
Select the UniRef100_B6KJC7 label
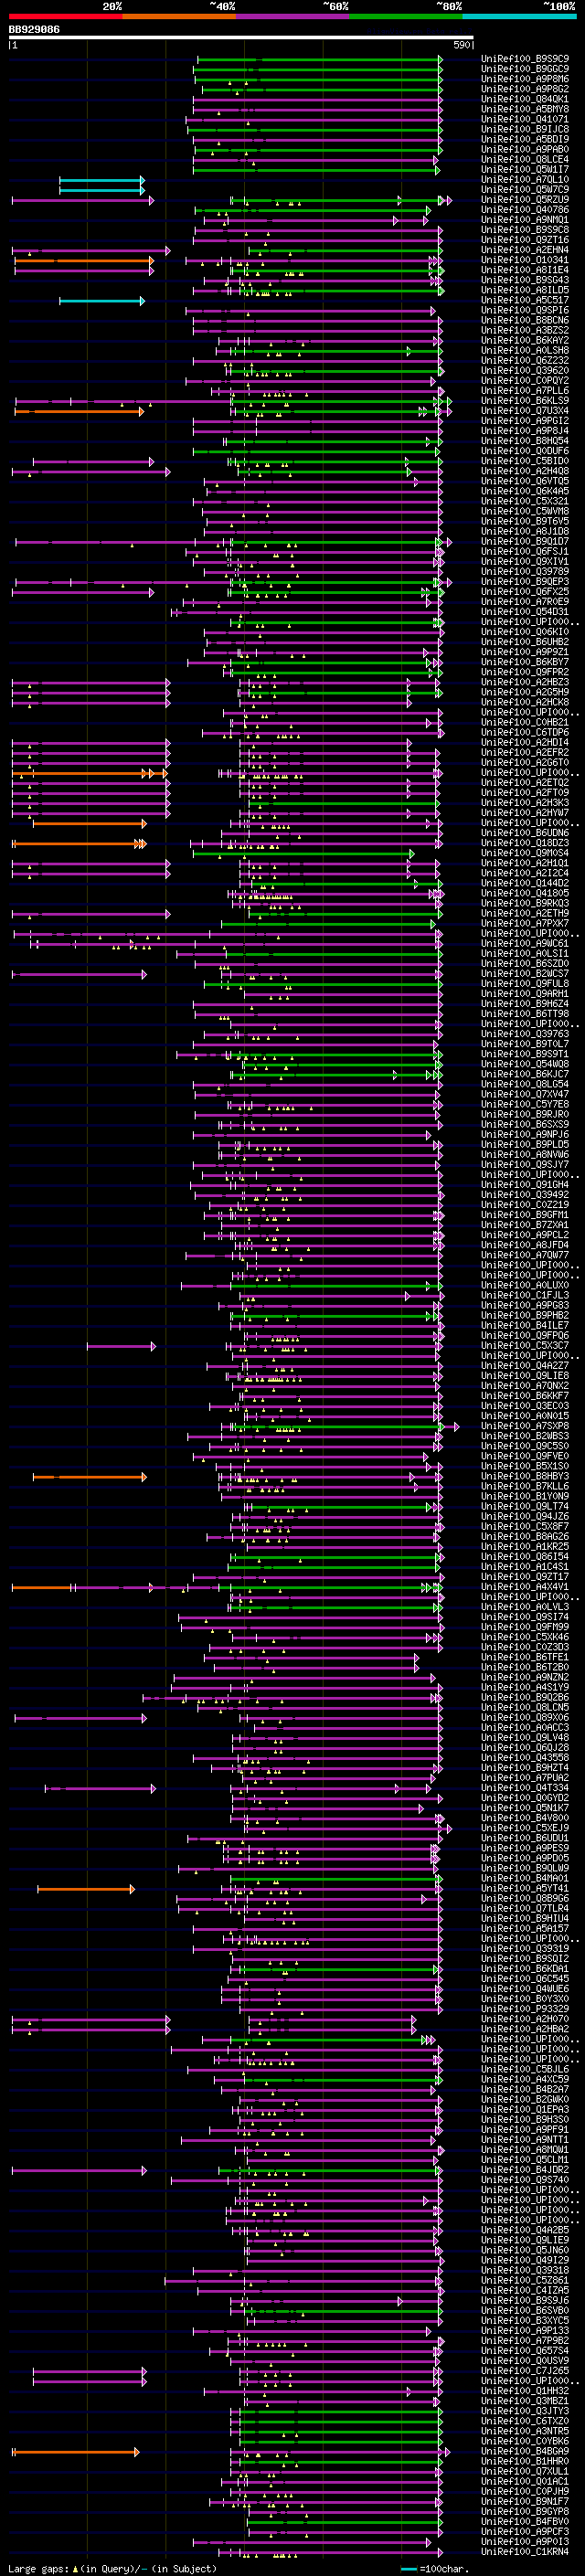(525, 1074)
